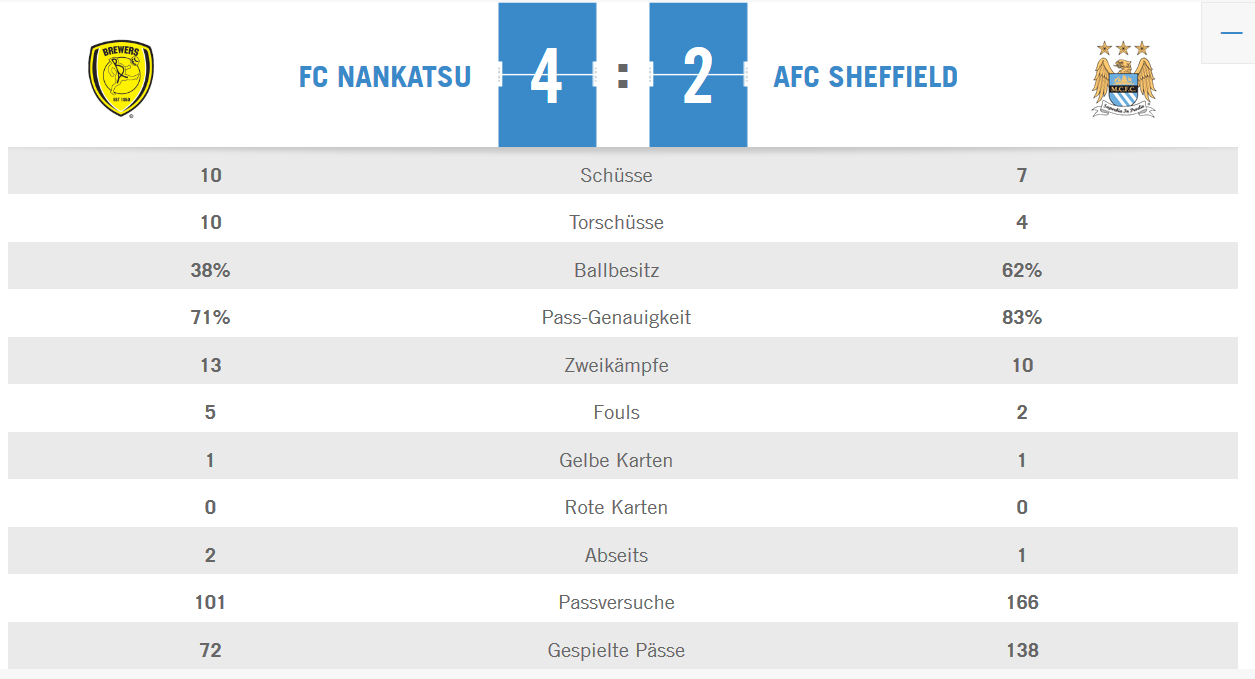Select the Gespielte Pässe row label
The height and width of the screenshot is (679, 1255).
point(616,650)
